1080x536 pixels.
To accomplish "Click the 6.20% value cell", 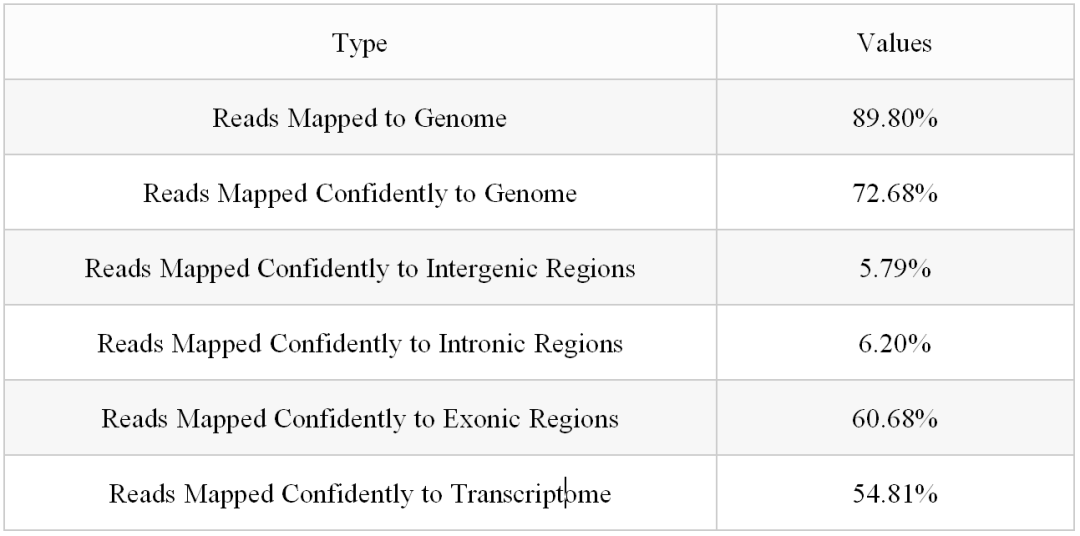I will pos(894,343).
